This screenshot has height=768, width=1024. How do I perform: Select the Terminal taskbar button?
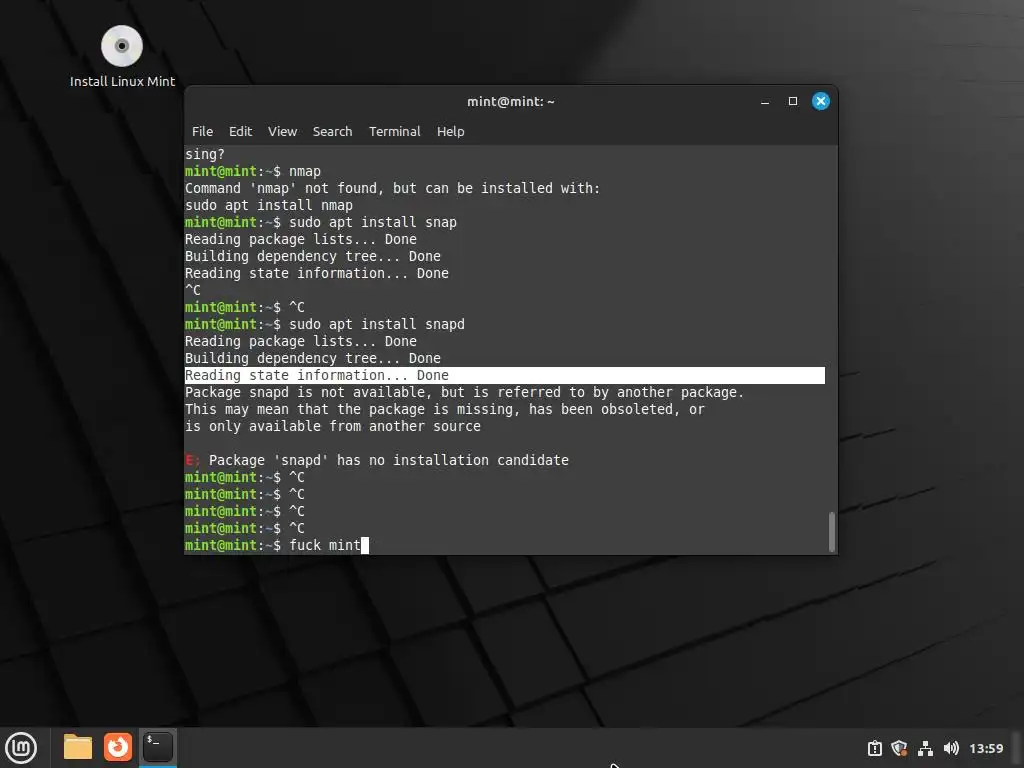point(158,747)
